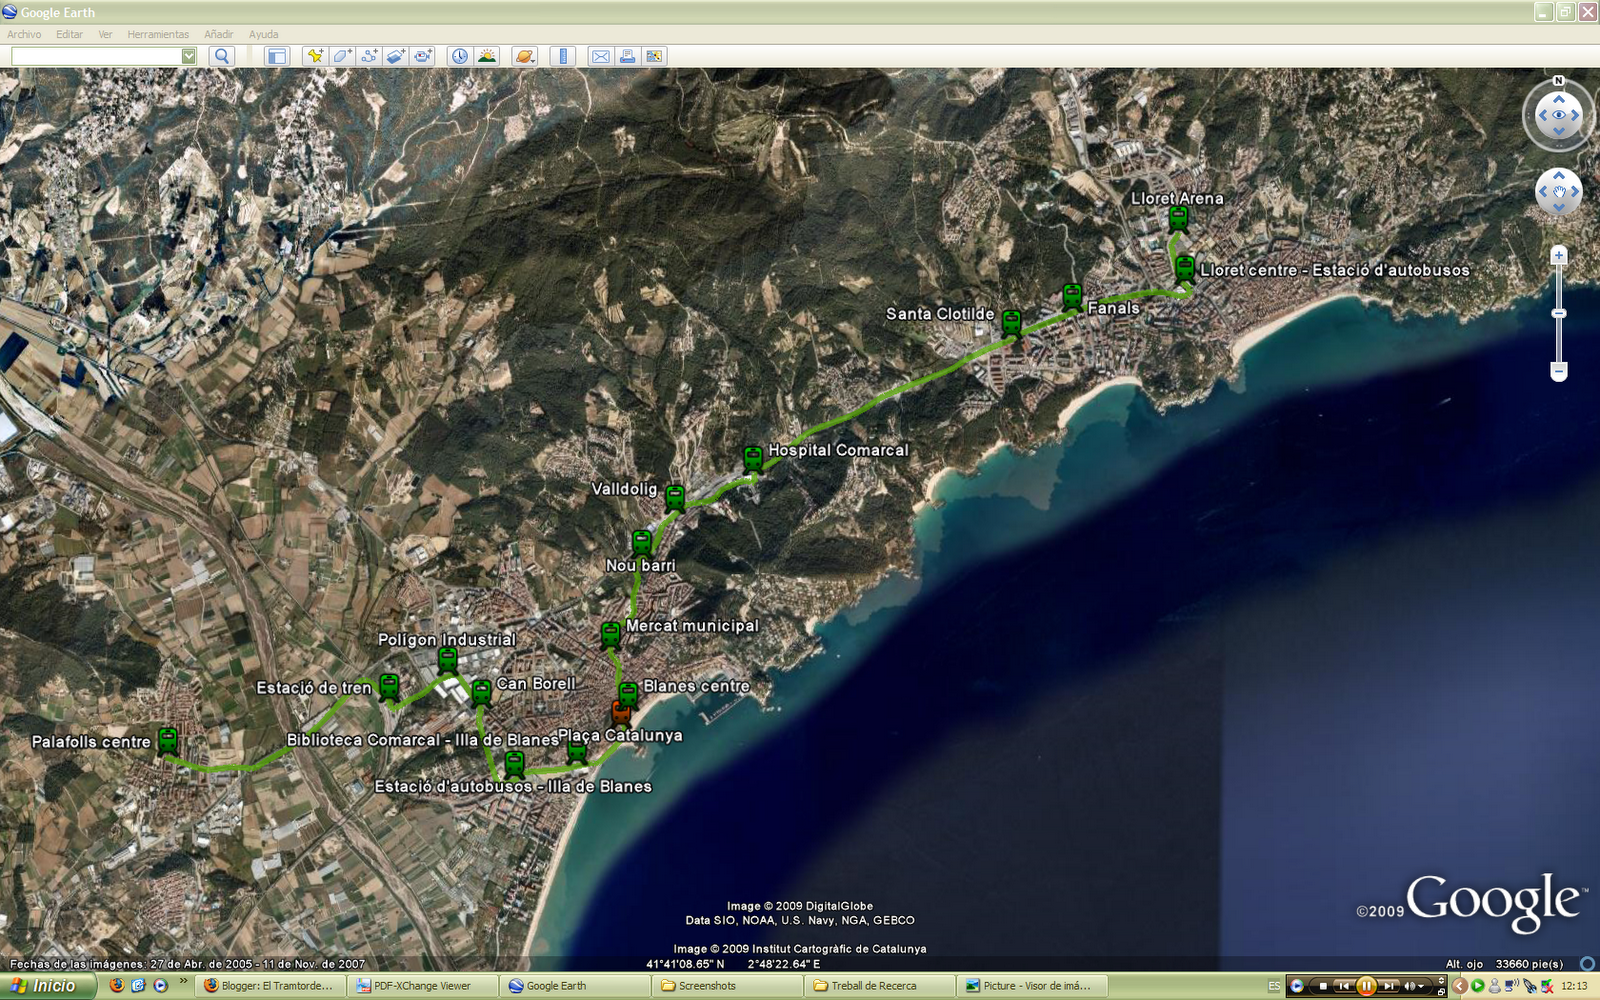Expand hidden system tray icons
Screen dimensions: 1600x1000
(1461, 986)
